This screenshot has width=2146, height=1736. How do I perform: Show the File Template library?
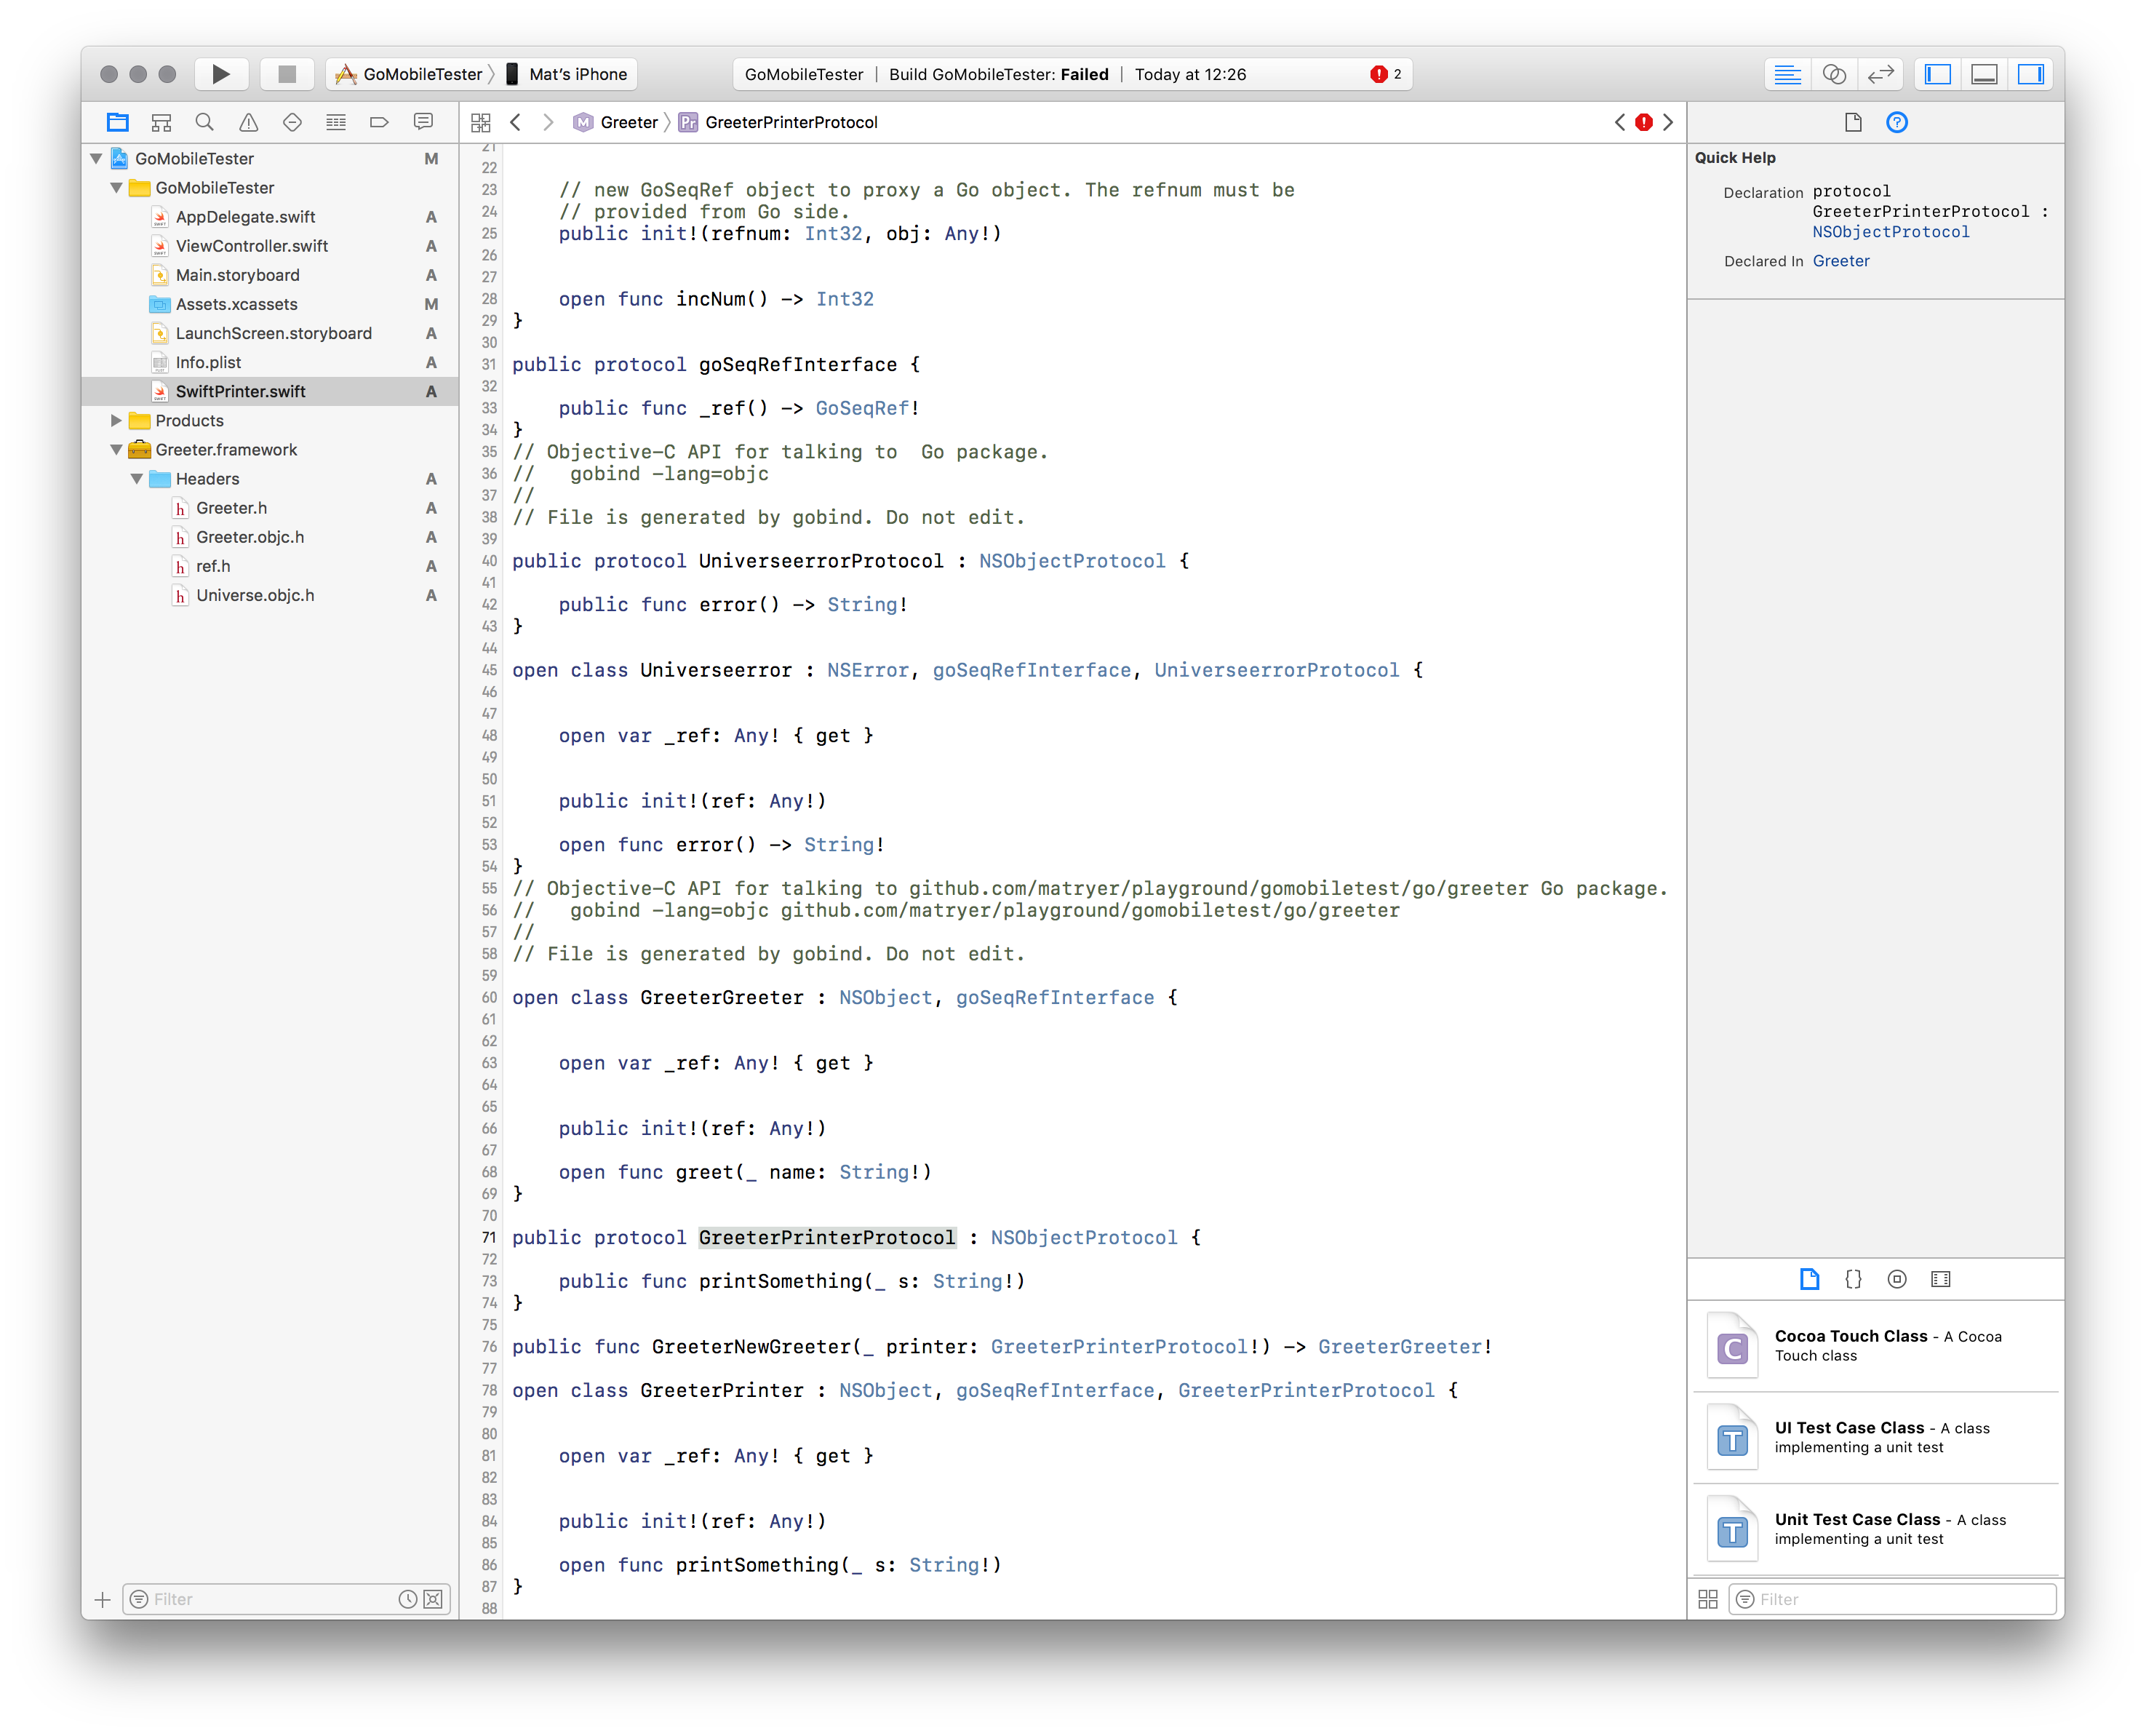point(1809,1279)
